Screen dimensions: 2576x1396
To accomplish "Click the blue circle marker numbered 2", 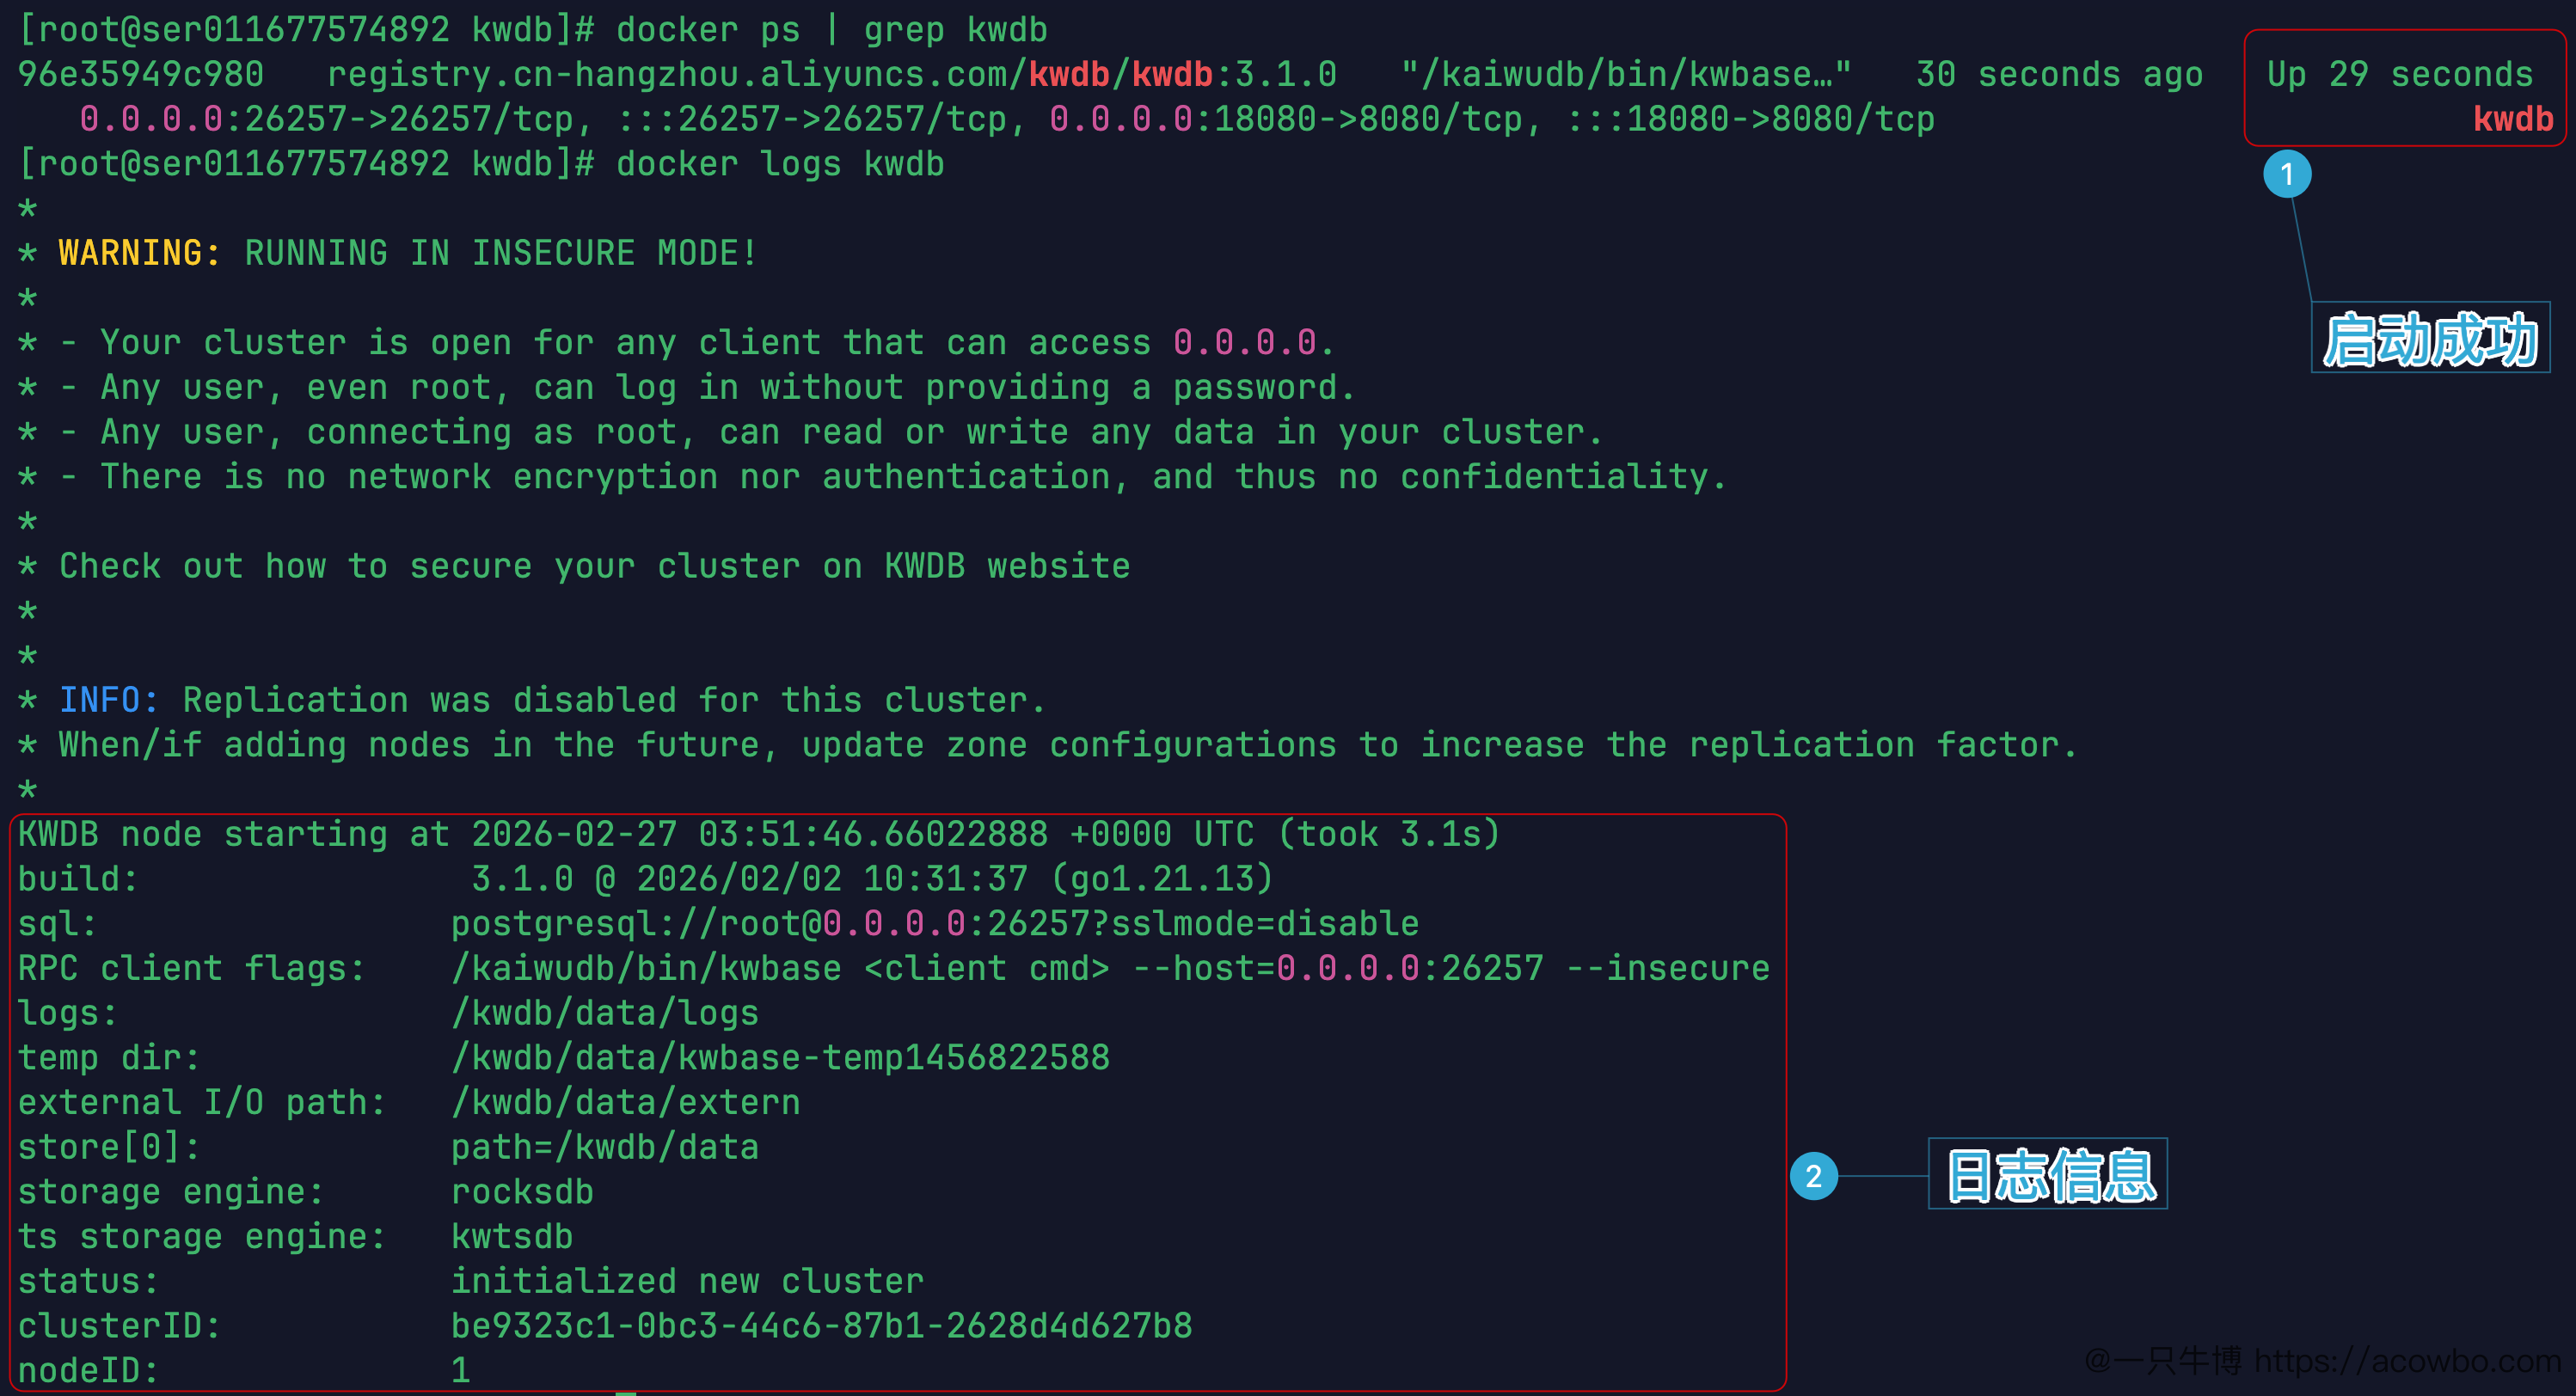I will click(1814, 1176).
